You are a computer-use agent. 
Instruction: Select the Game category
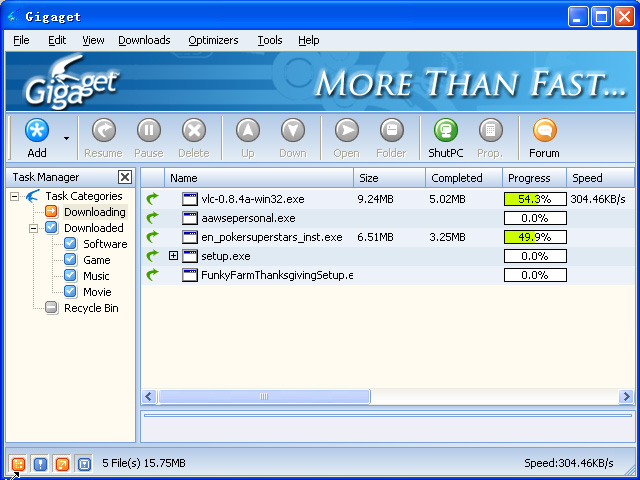point(97,260)
